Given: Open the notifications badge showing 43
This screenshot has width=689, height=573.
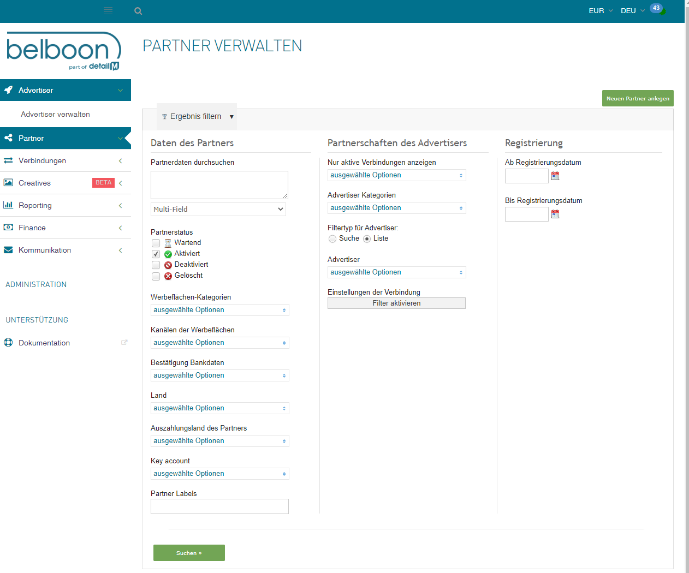Looking at the screenshot, I should pyautogui.click(x=656, y=8).
